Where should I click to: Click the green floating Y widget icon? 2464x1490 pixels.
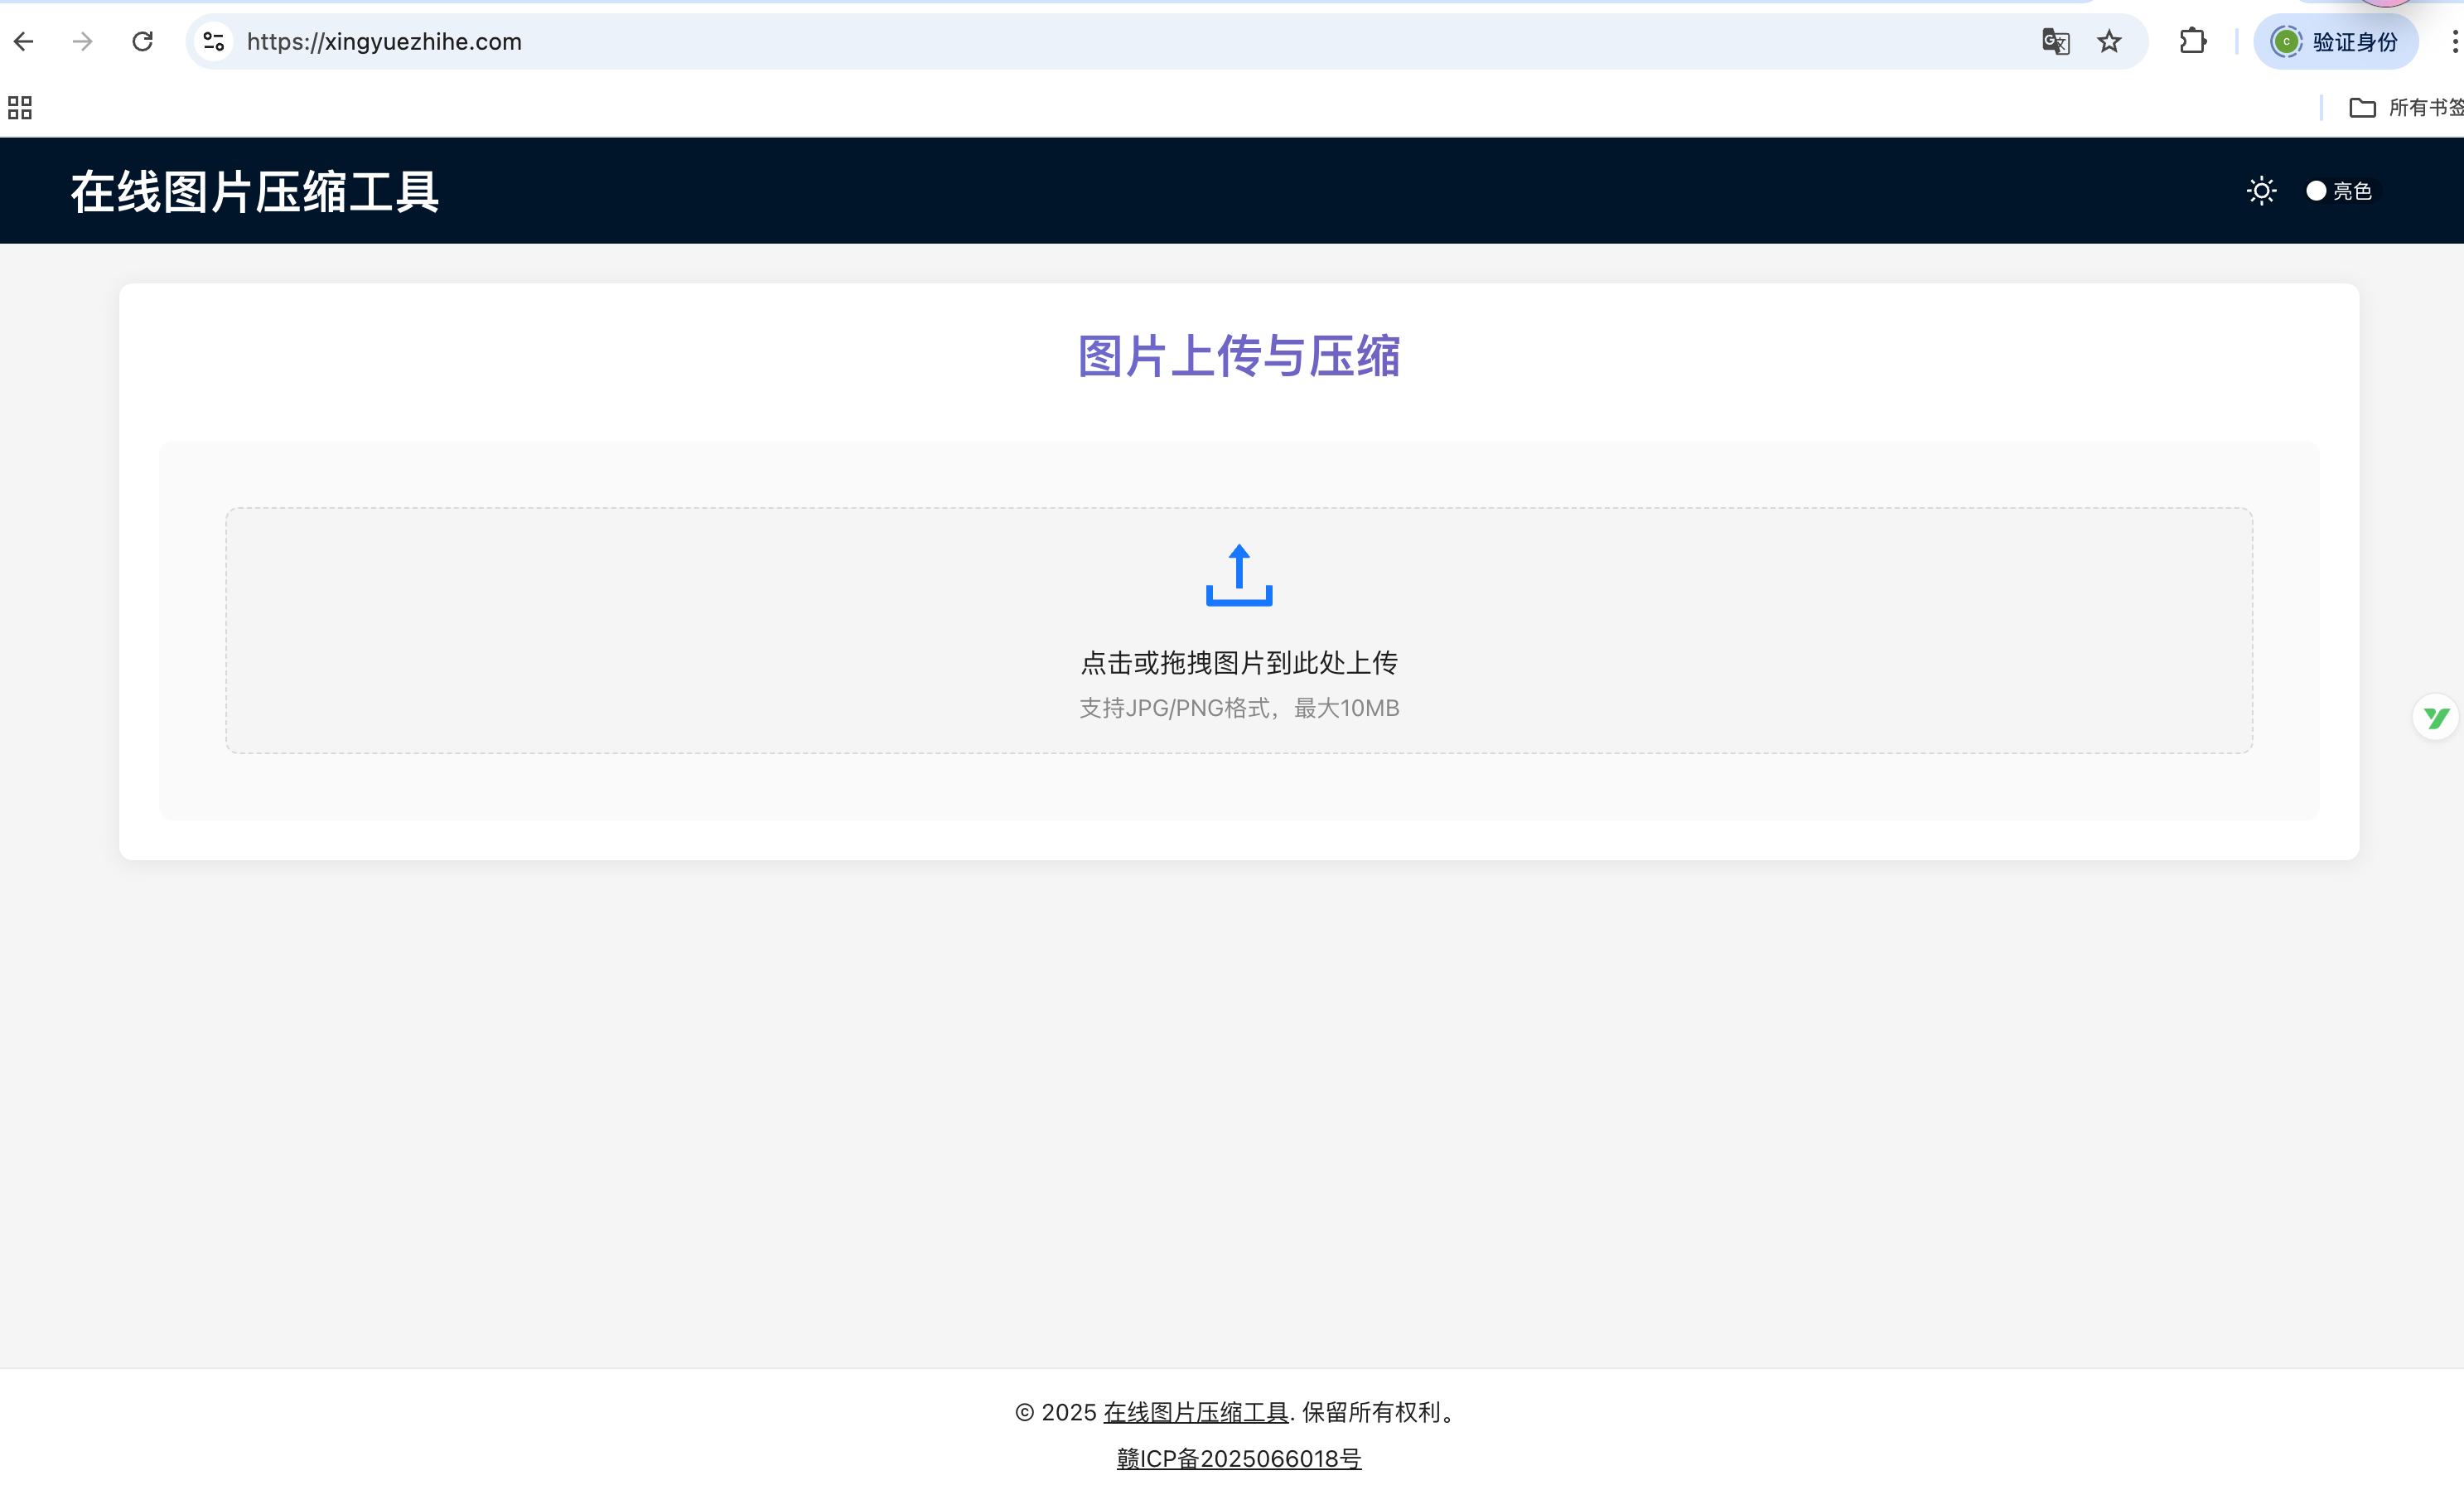(2435, 717)
